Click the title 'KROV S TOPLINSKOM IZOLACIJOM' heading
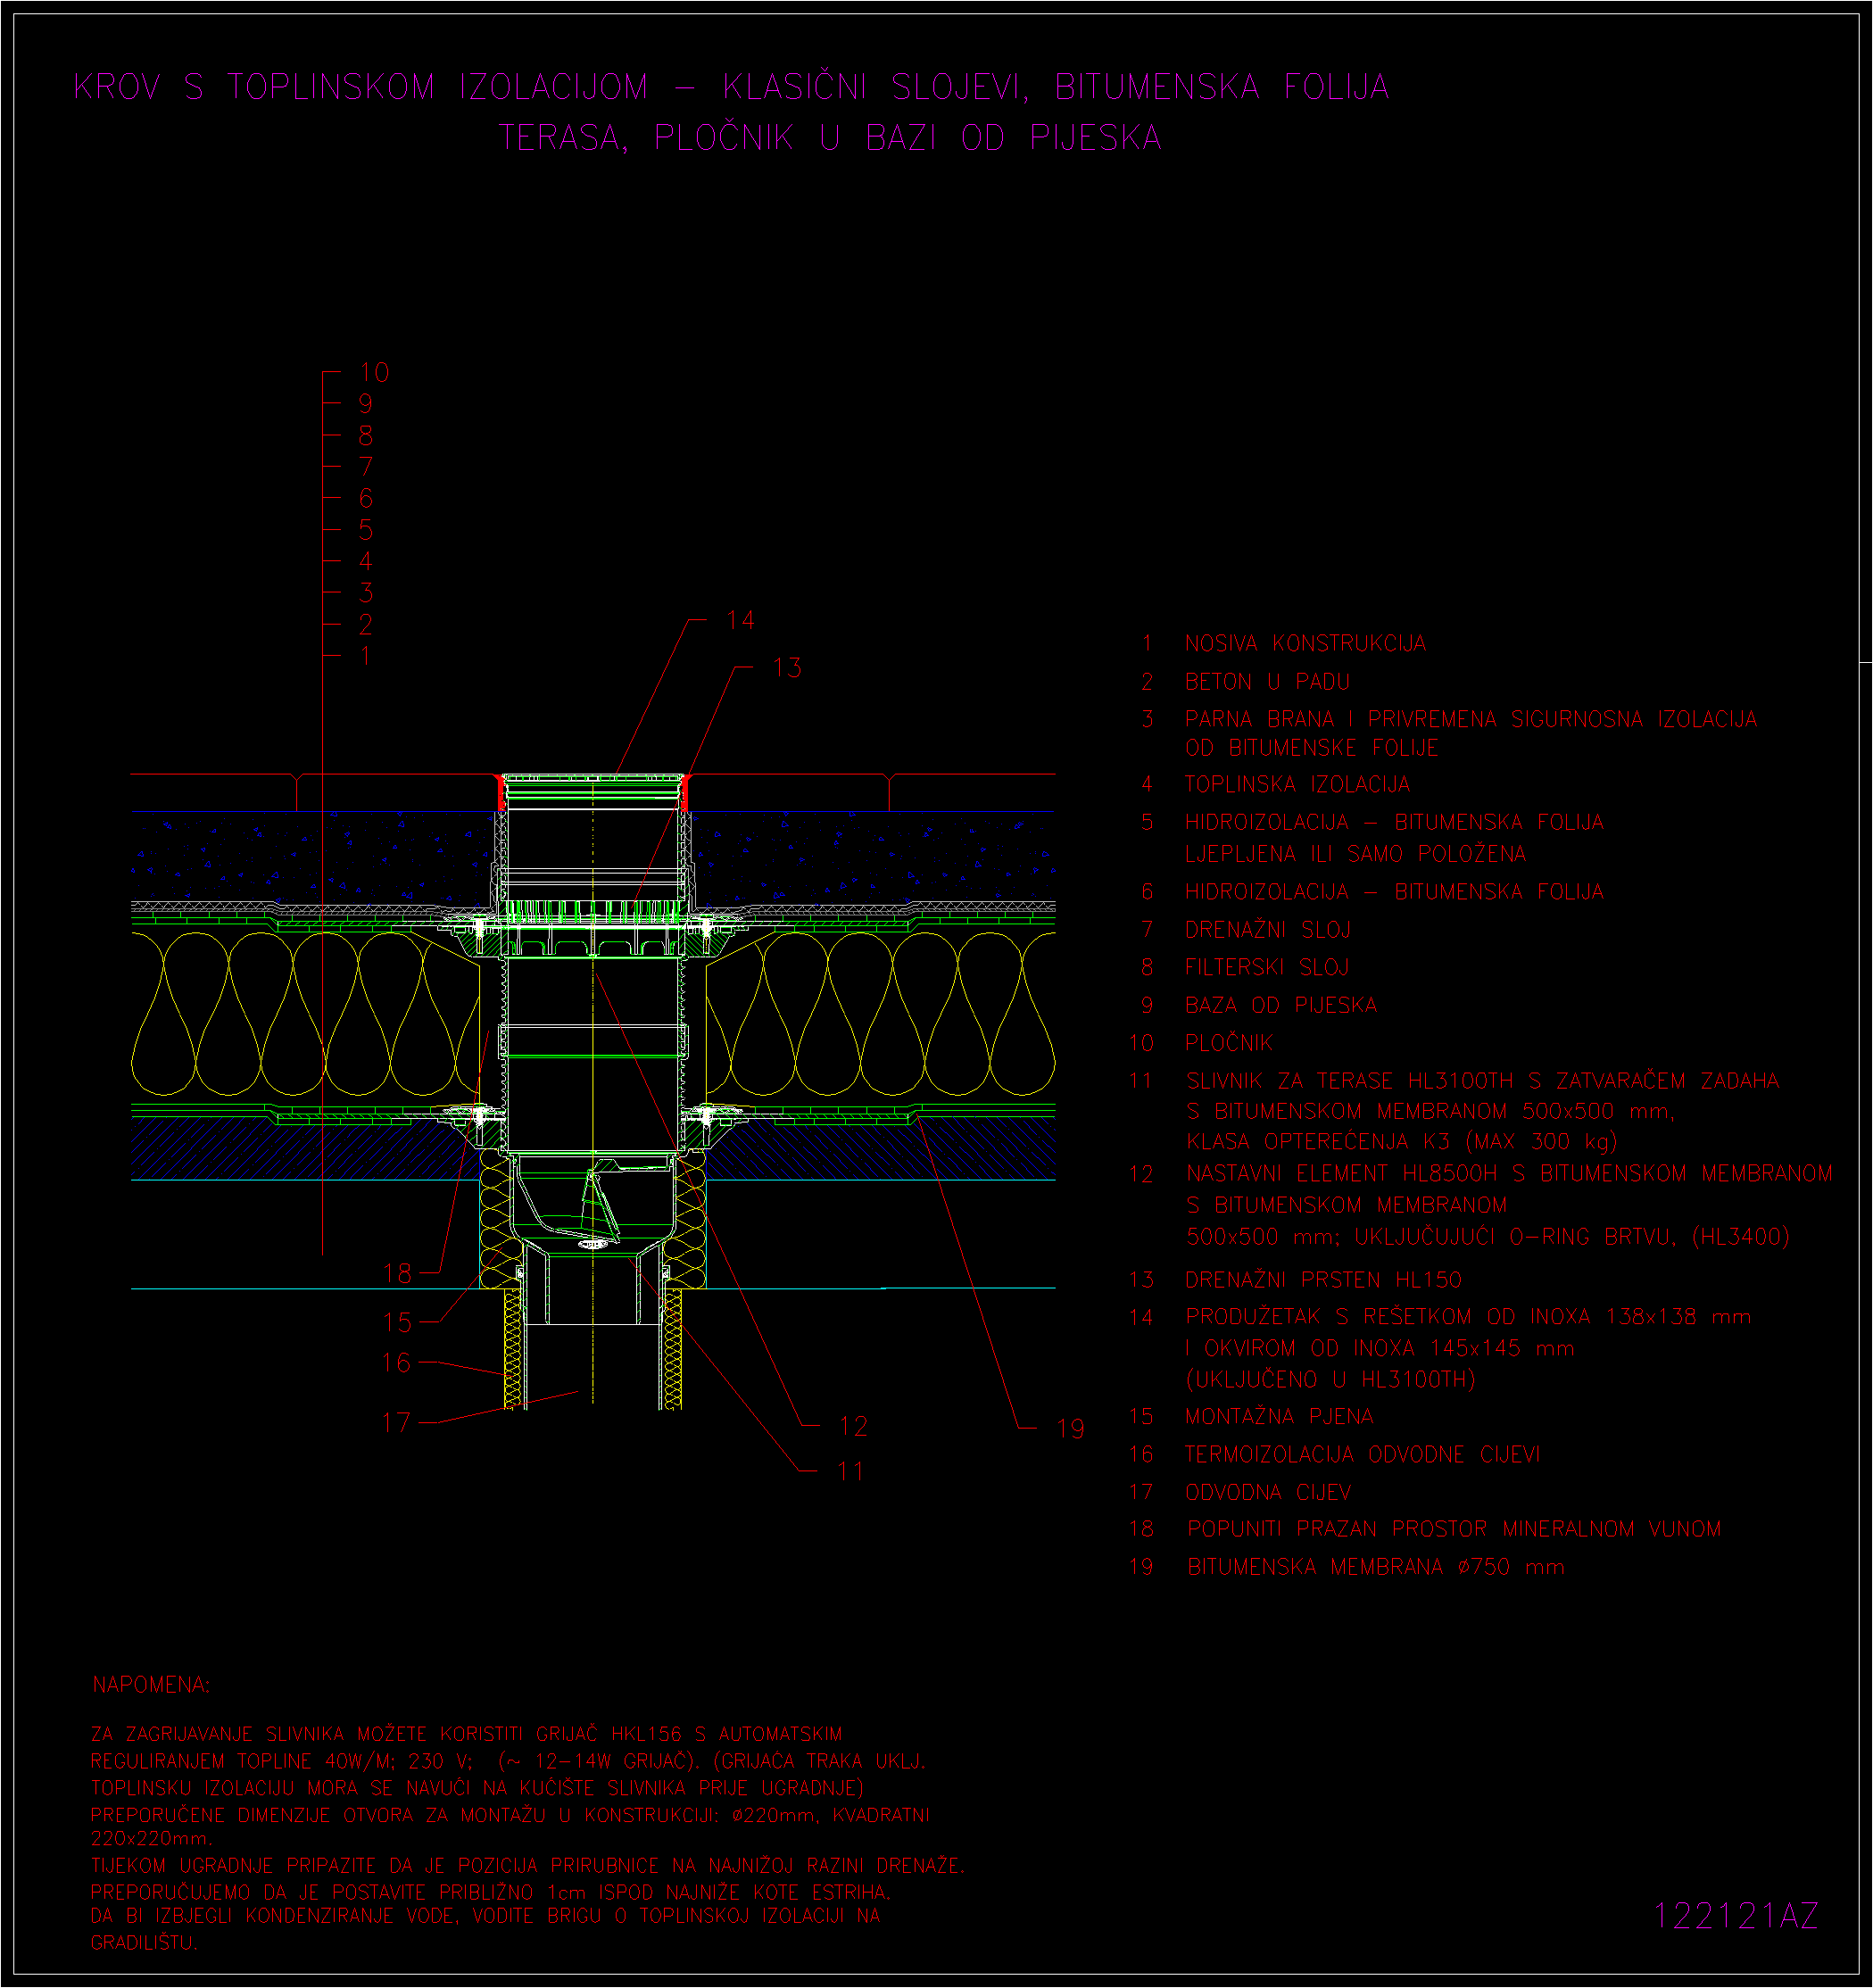The width and height of the screenshot is (1873, 1988). tap(361, 87)
